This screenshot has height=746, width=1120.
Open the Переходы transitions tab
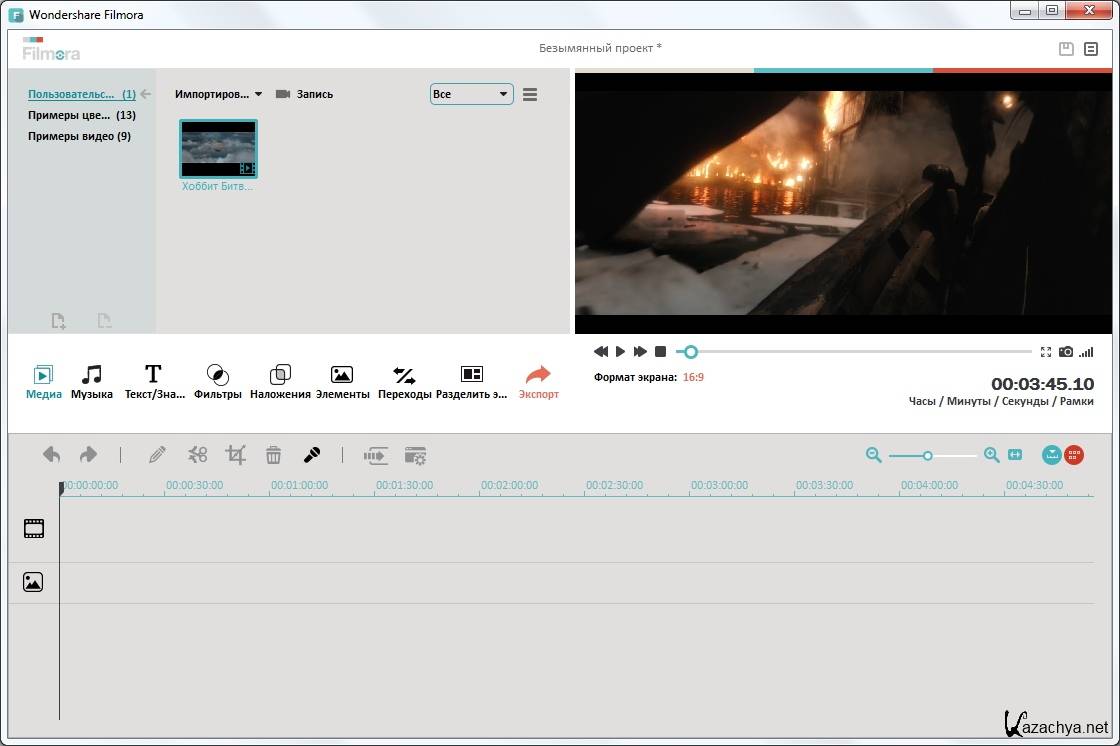[404, 381]
